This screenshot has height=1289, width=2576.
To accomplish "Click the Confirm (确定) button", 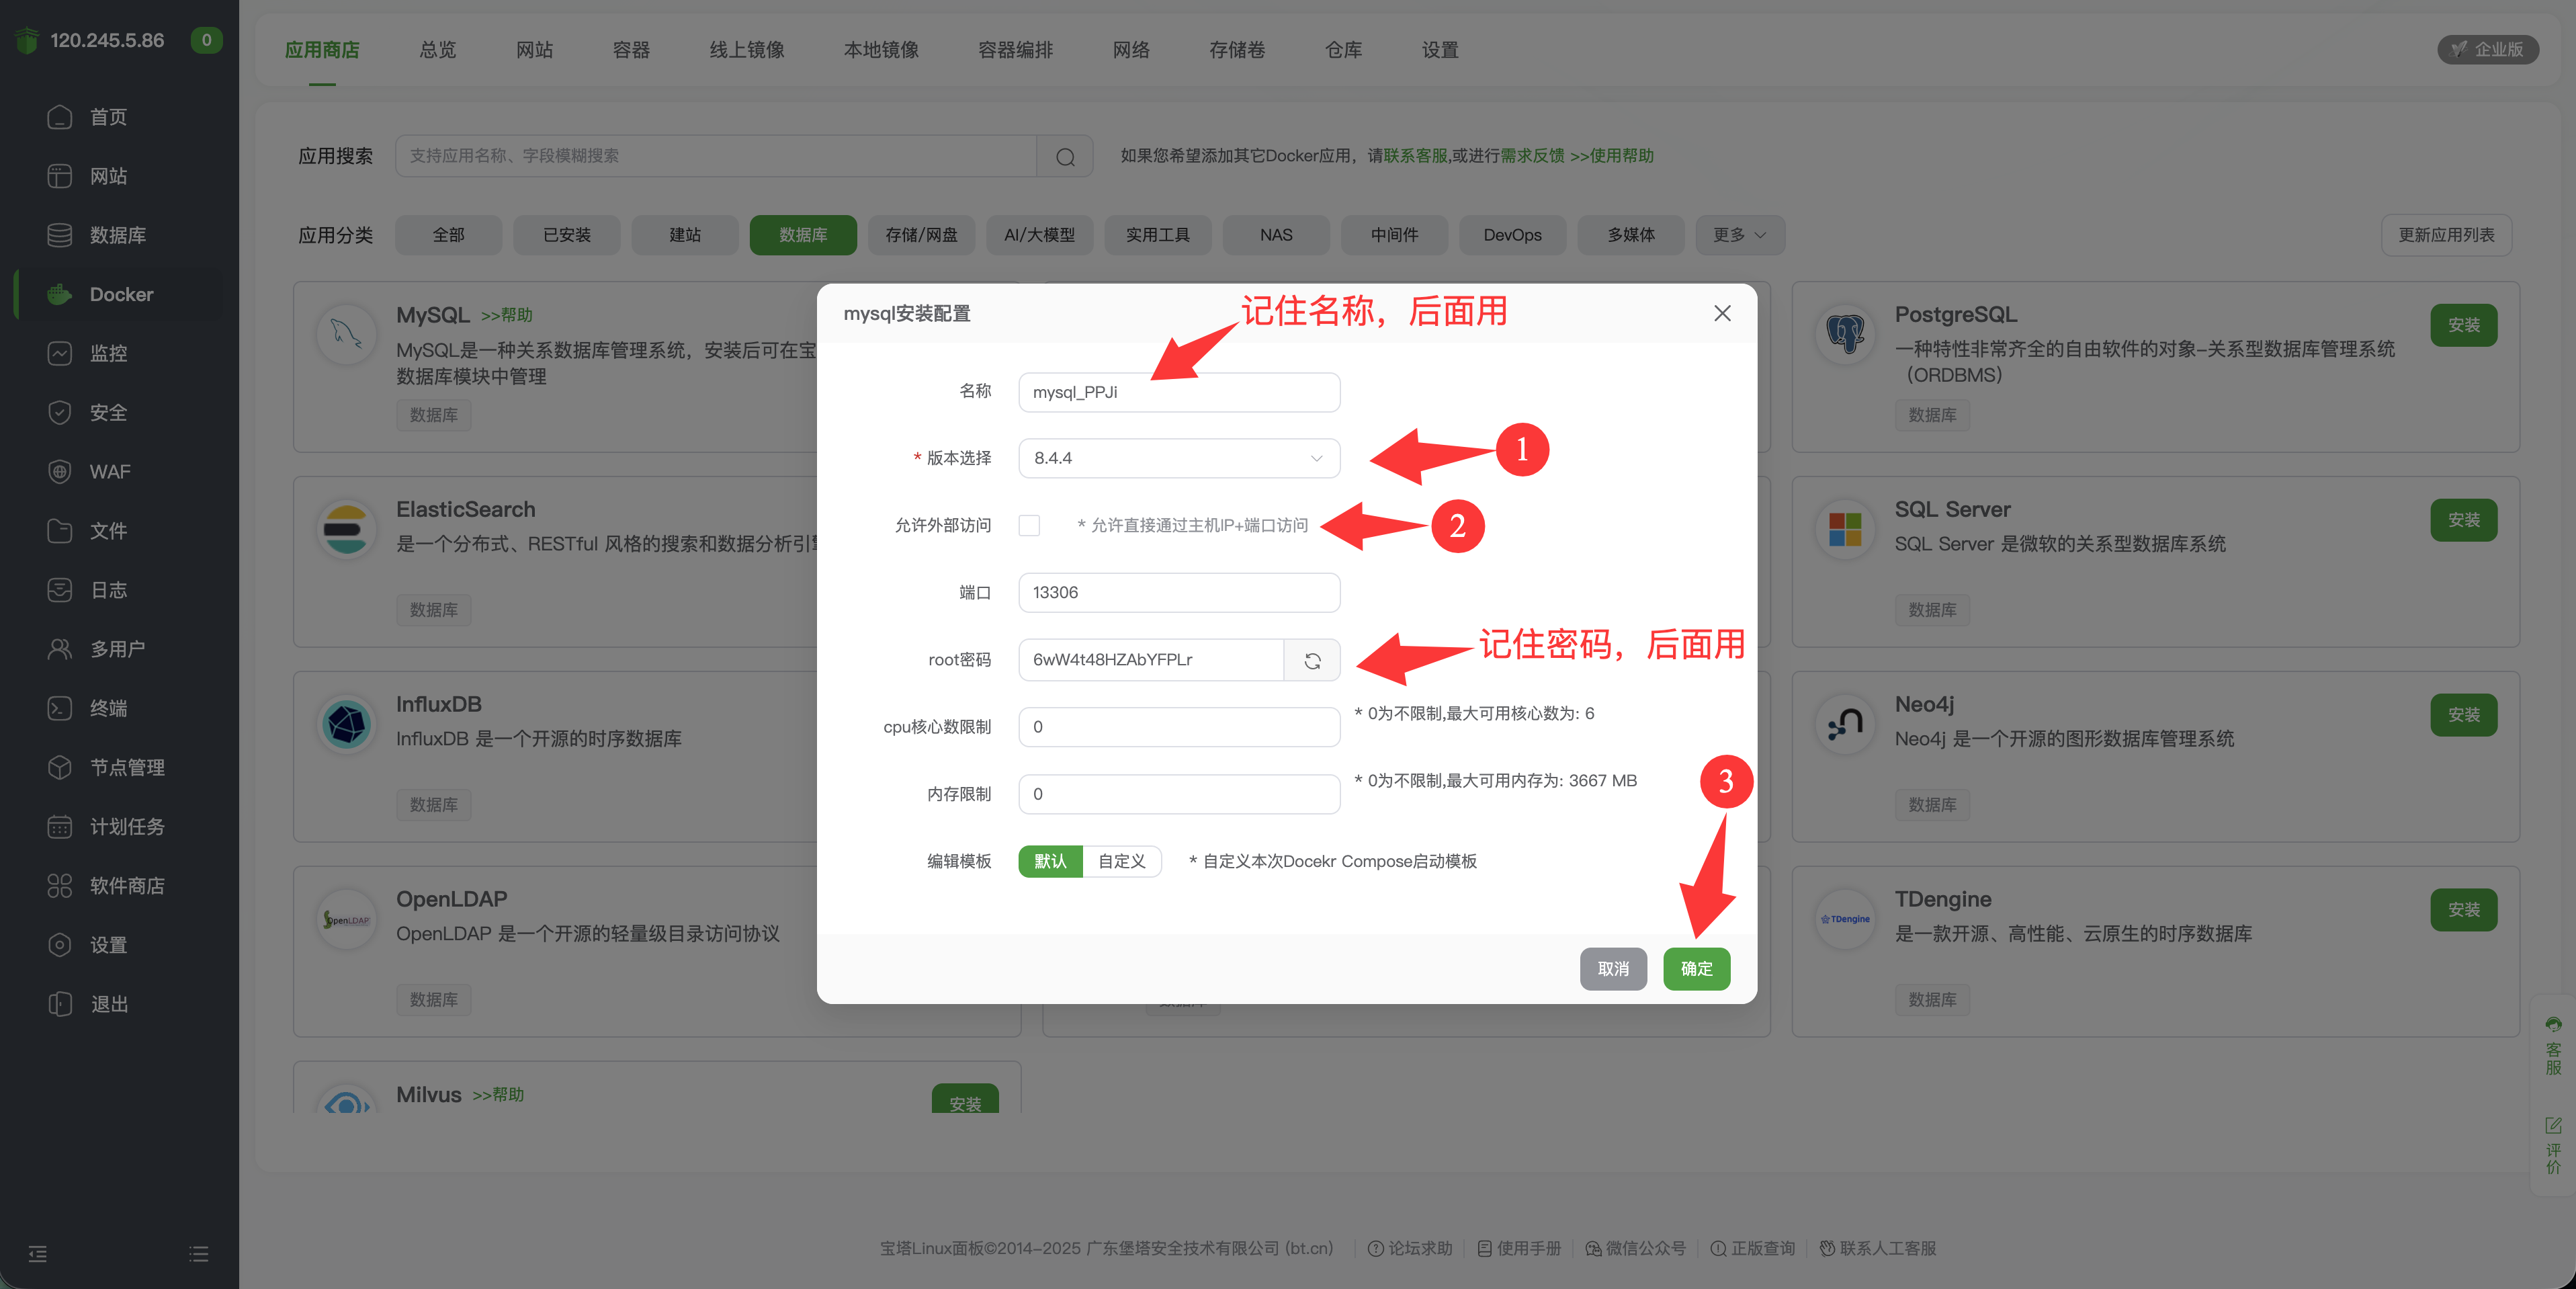I will [x=1696, y=968].
